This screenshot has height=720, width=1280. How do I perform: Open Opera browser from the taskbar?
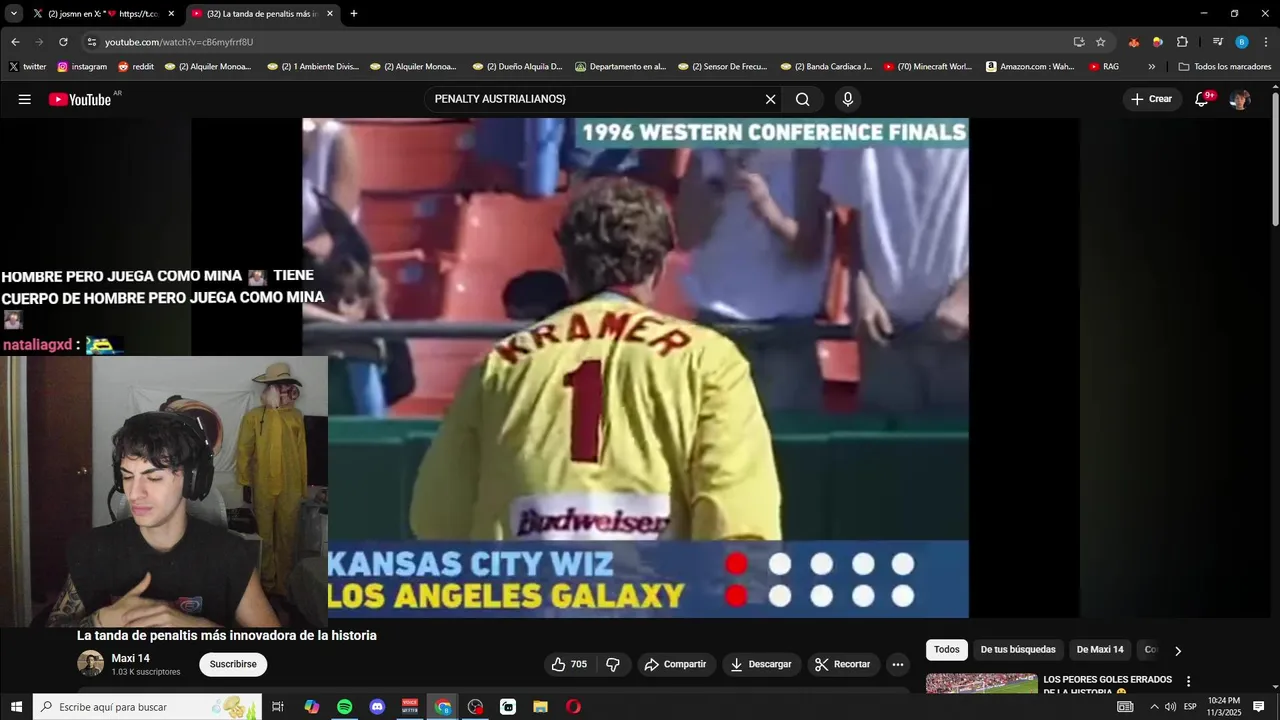pos(573,707)
